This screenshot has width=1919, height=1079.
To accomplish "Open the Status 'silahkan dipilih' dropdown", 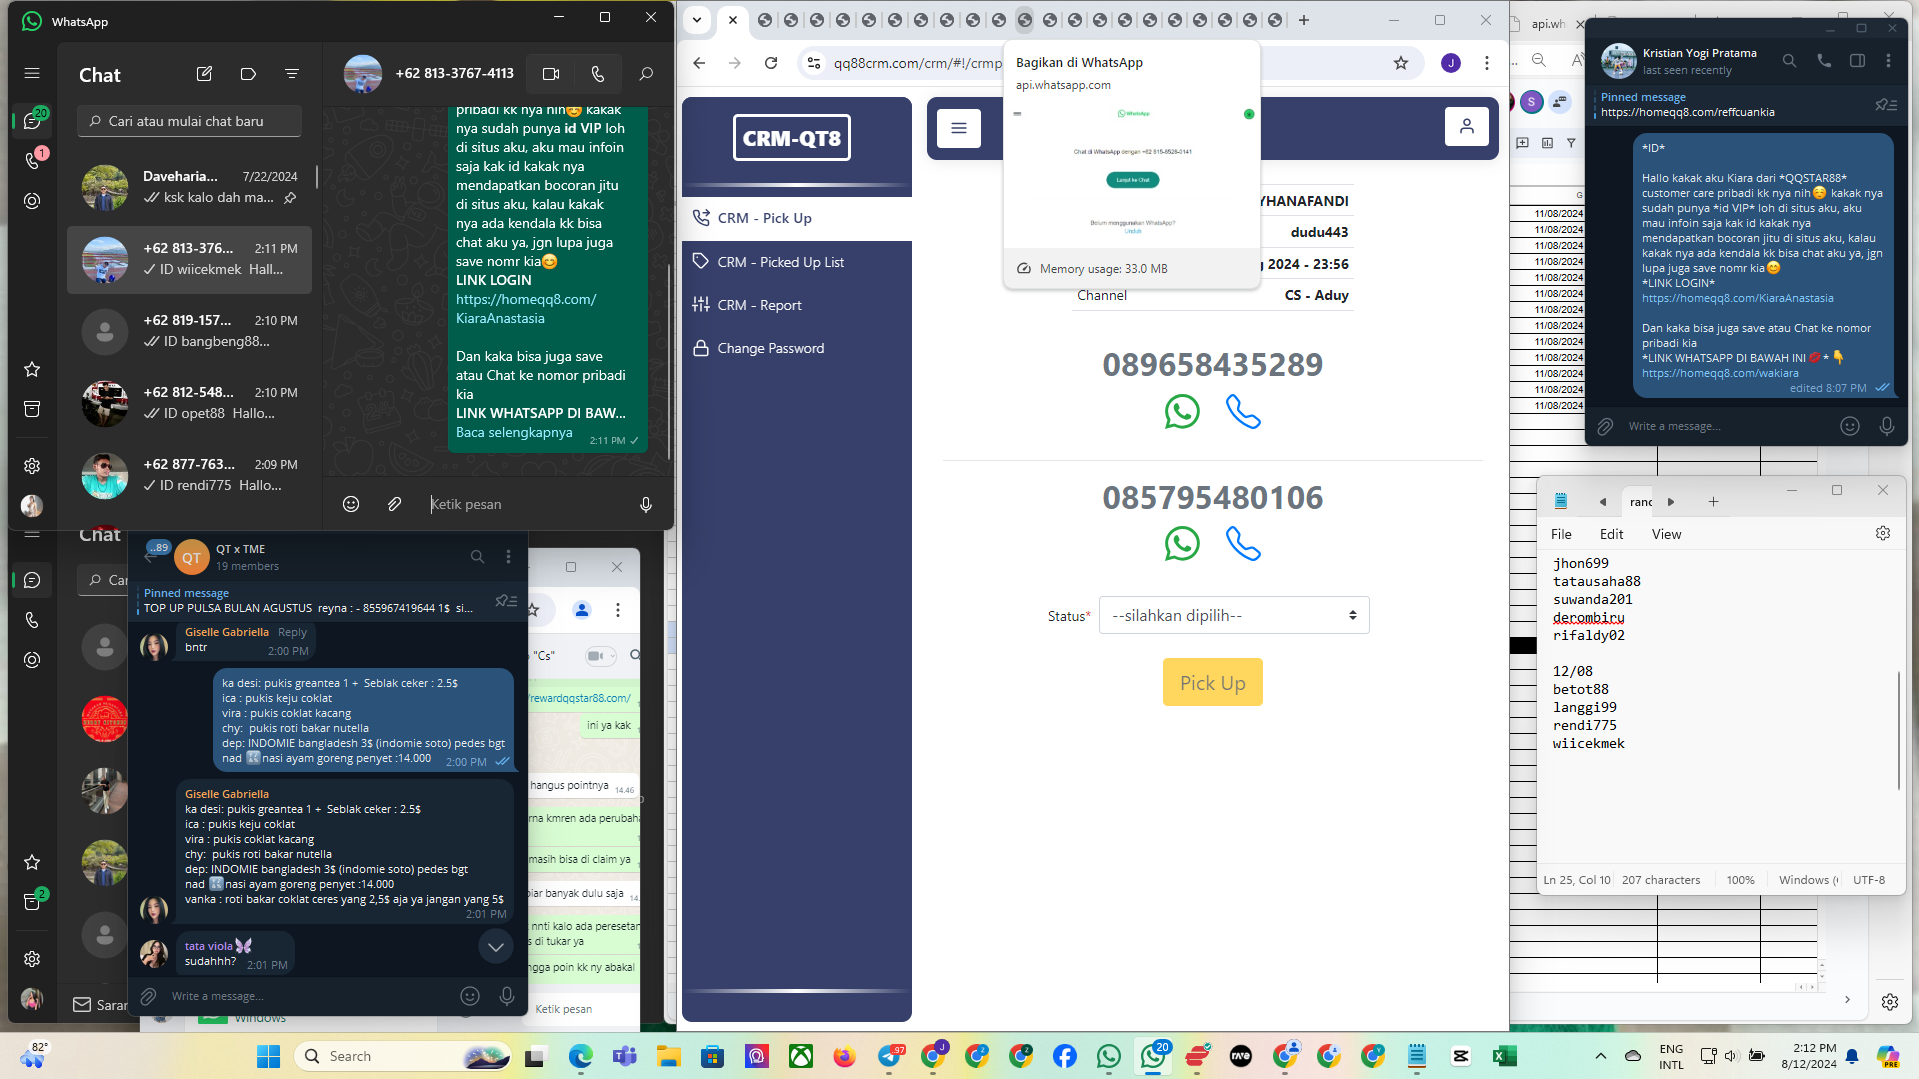I will point(1234,615).
